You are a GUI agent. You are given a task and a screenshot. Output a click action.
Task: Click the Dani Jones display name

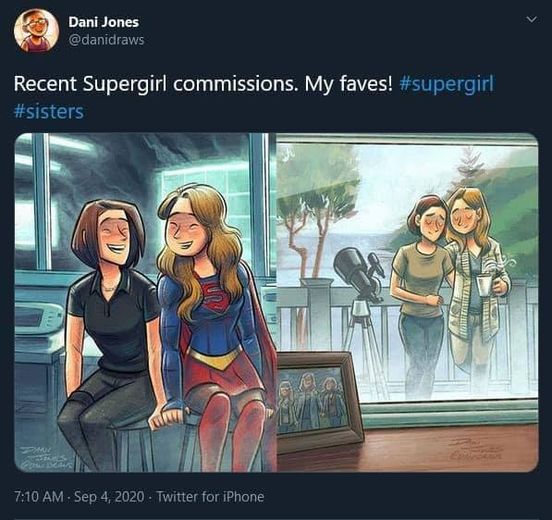pyautogui.click(x=104, y=22)
